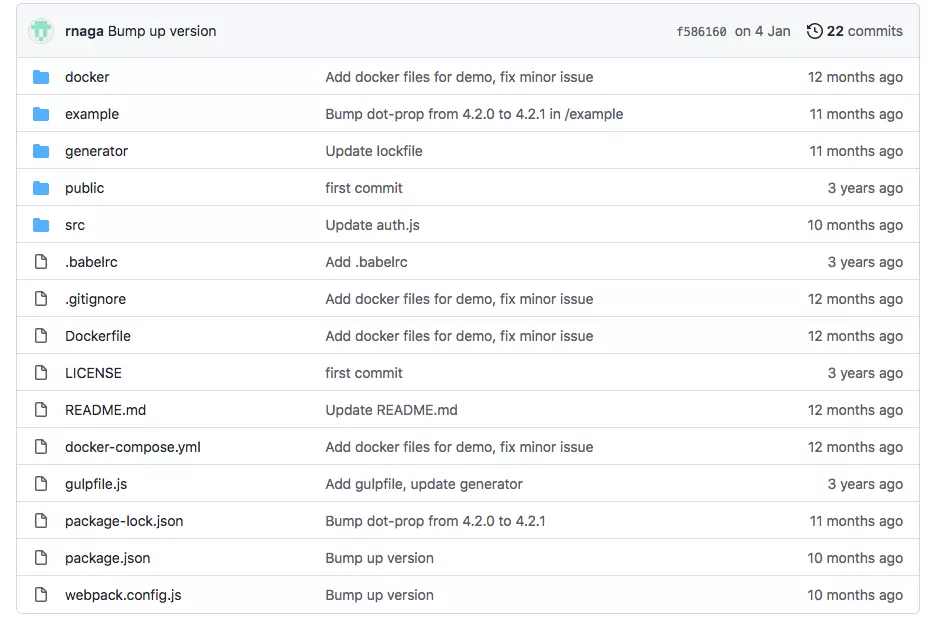The image size is (930, 629).
Task: Click the history clock icon by commits
Action: [x=815, y=31]
